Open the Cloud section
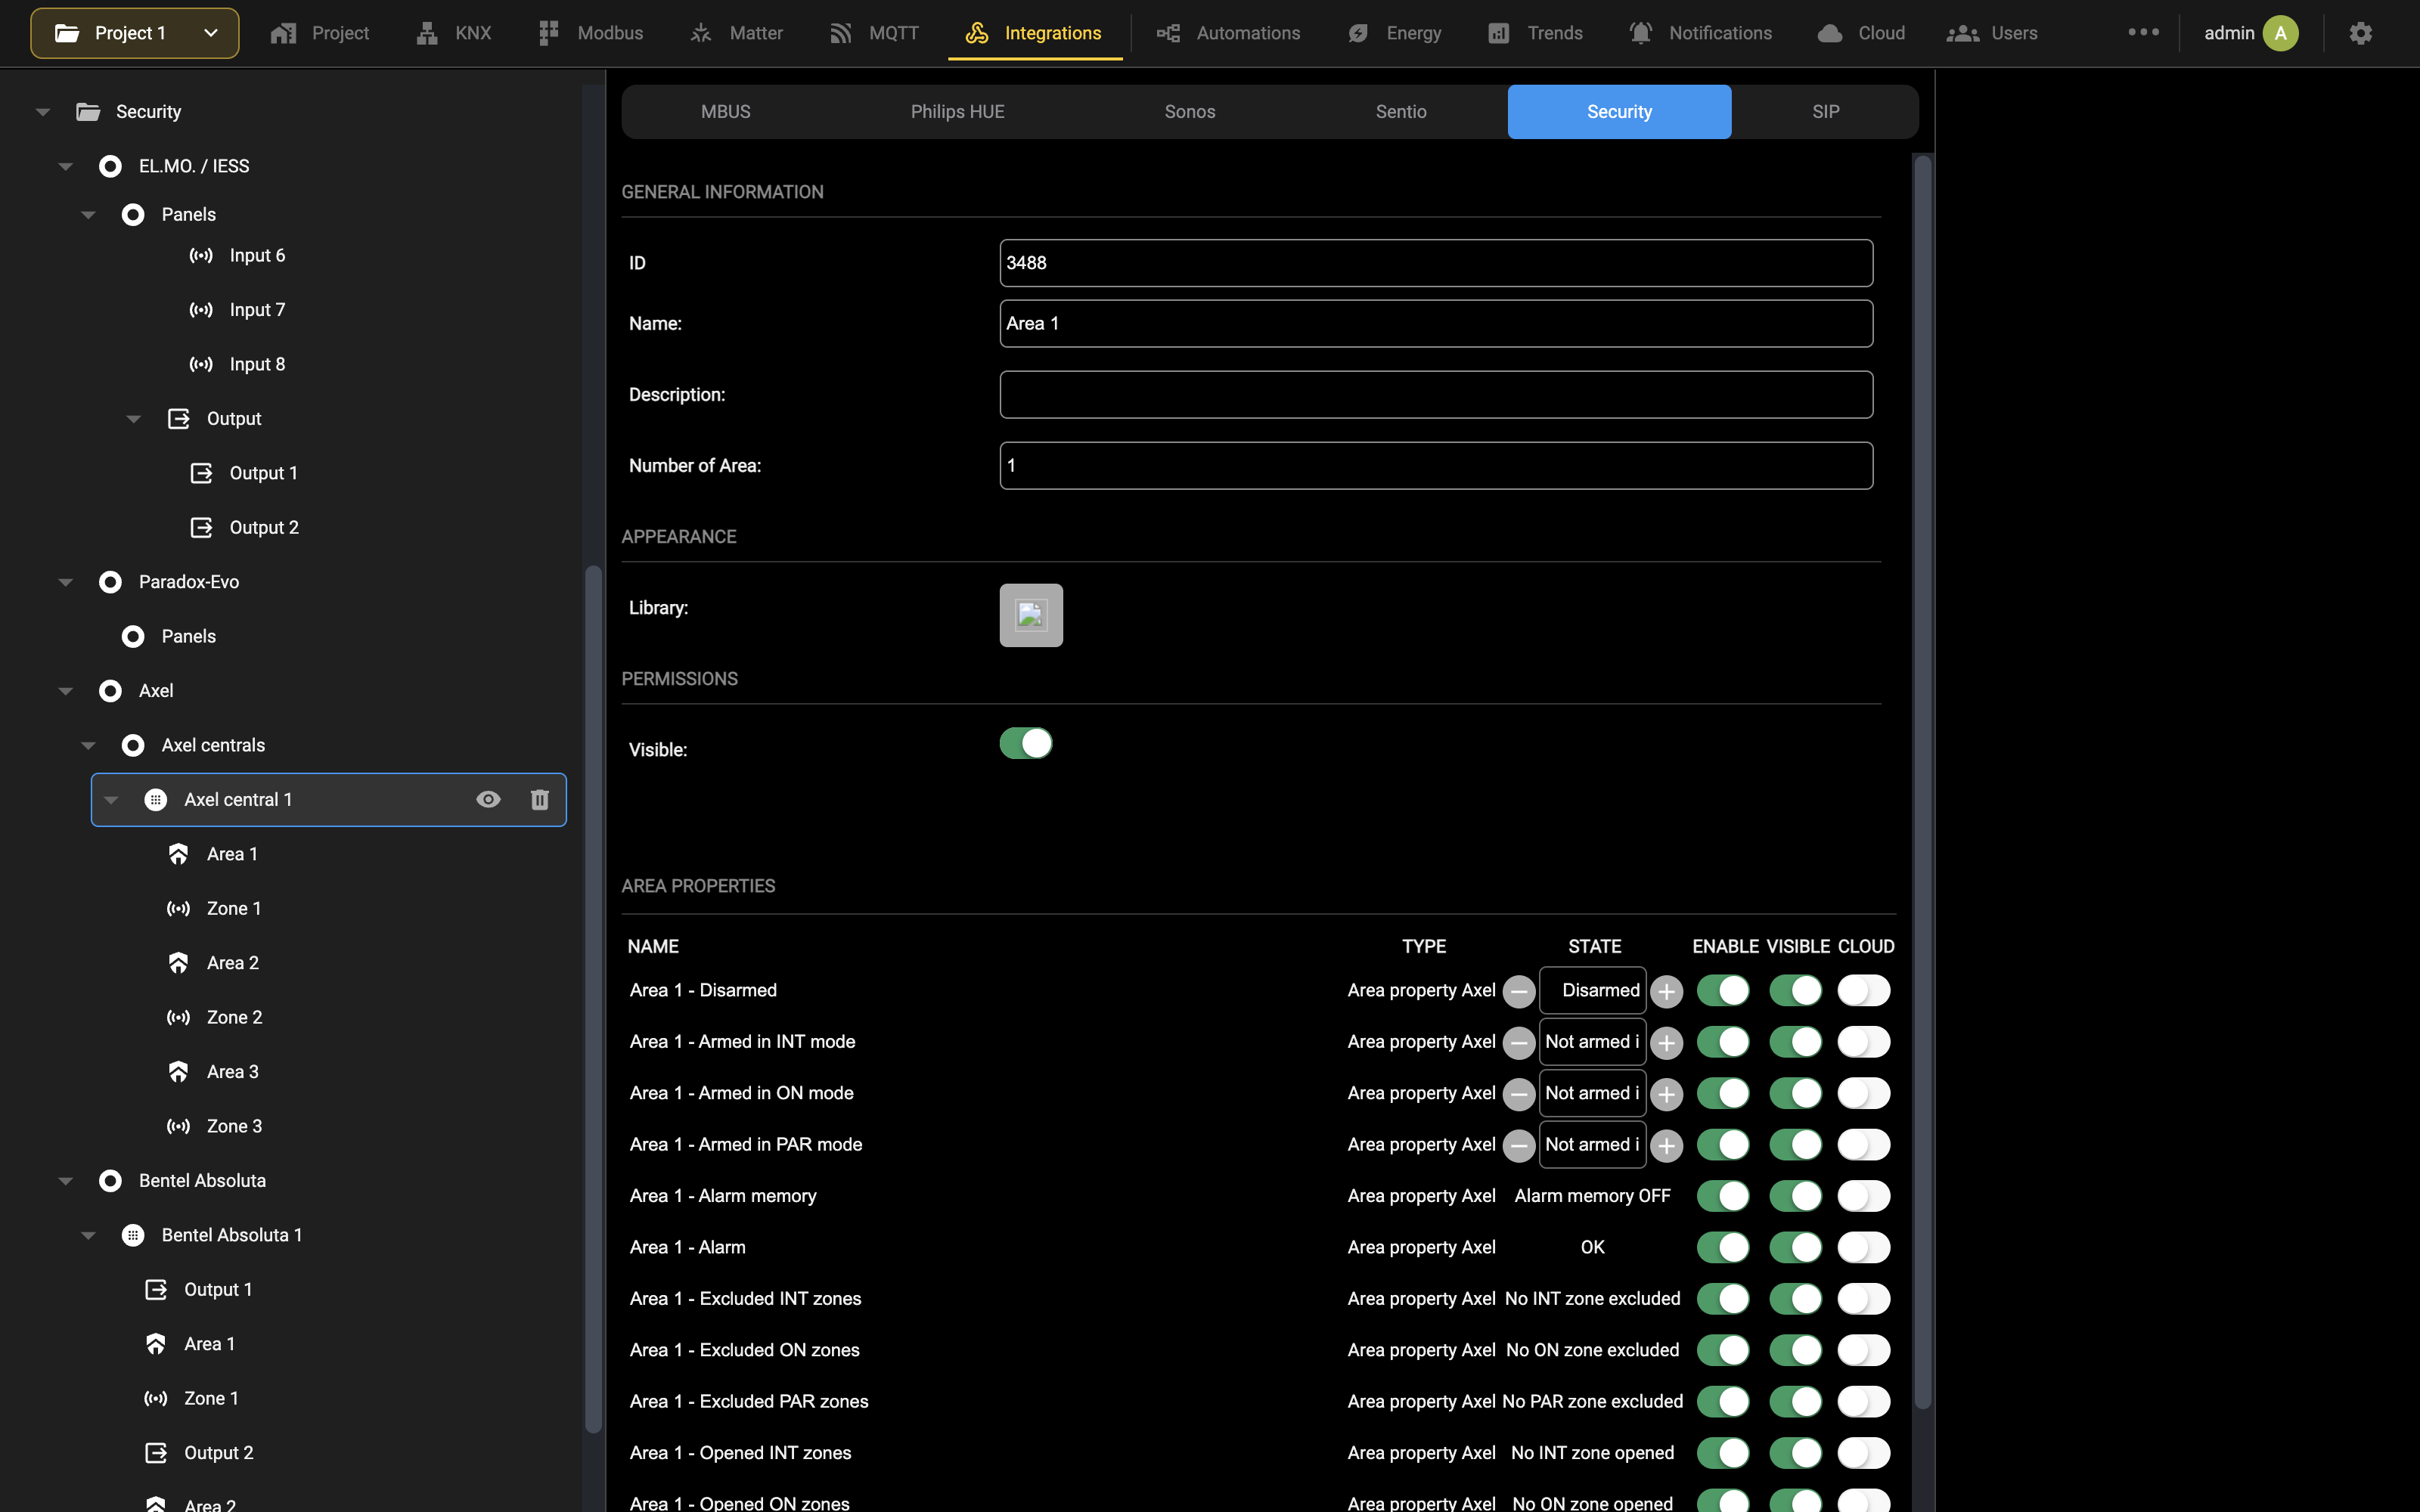The width and height of the screenshot is (2420, 1512). click(1861, 33)
